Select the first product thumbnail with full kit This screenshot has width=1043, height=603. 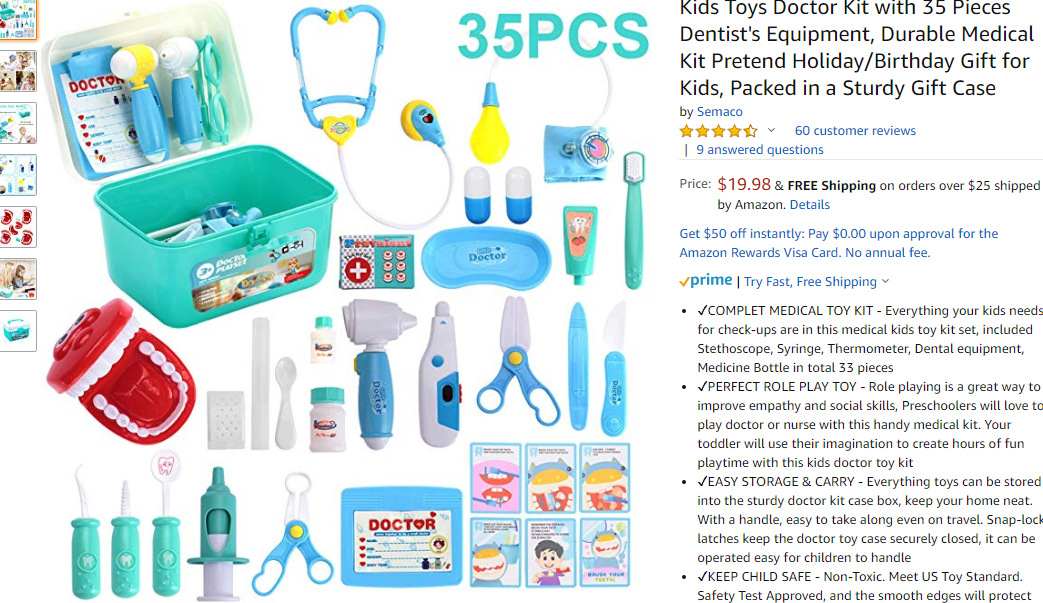(x=18, y=19)
